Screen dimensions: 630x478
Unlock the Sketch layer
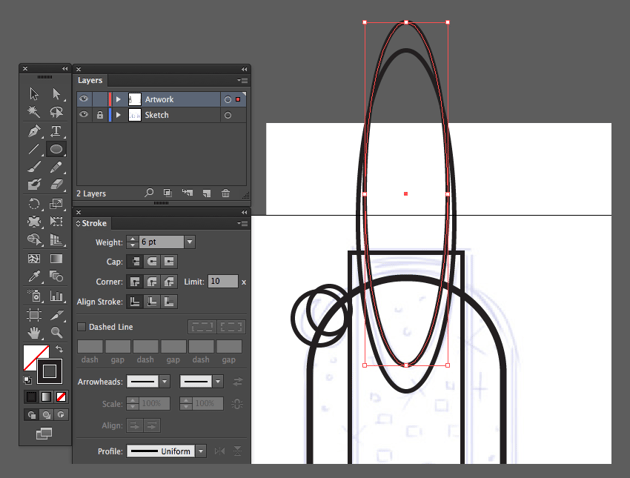100,115
